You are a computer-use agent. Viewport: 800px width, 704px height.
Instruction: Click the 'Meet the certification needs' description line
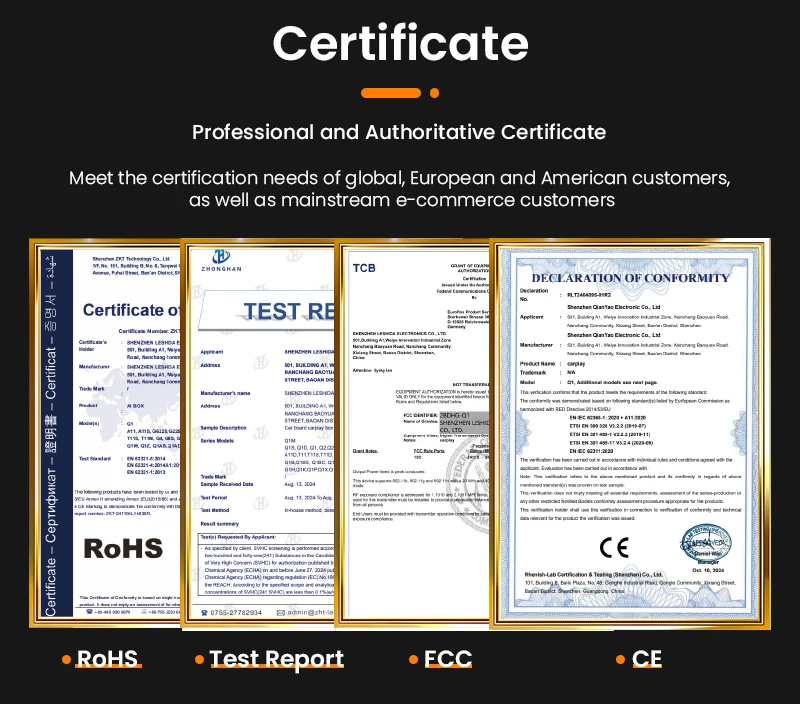pos(399,178)
